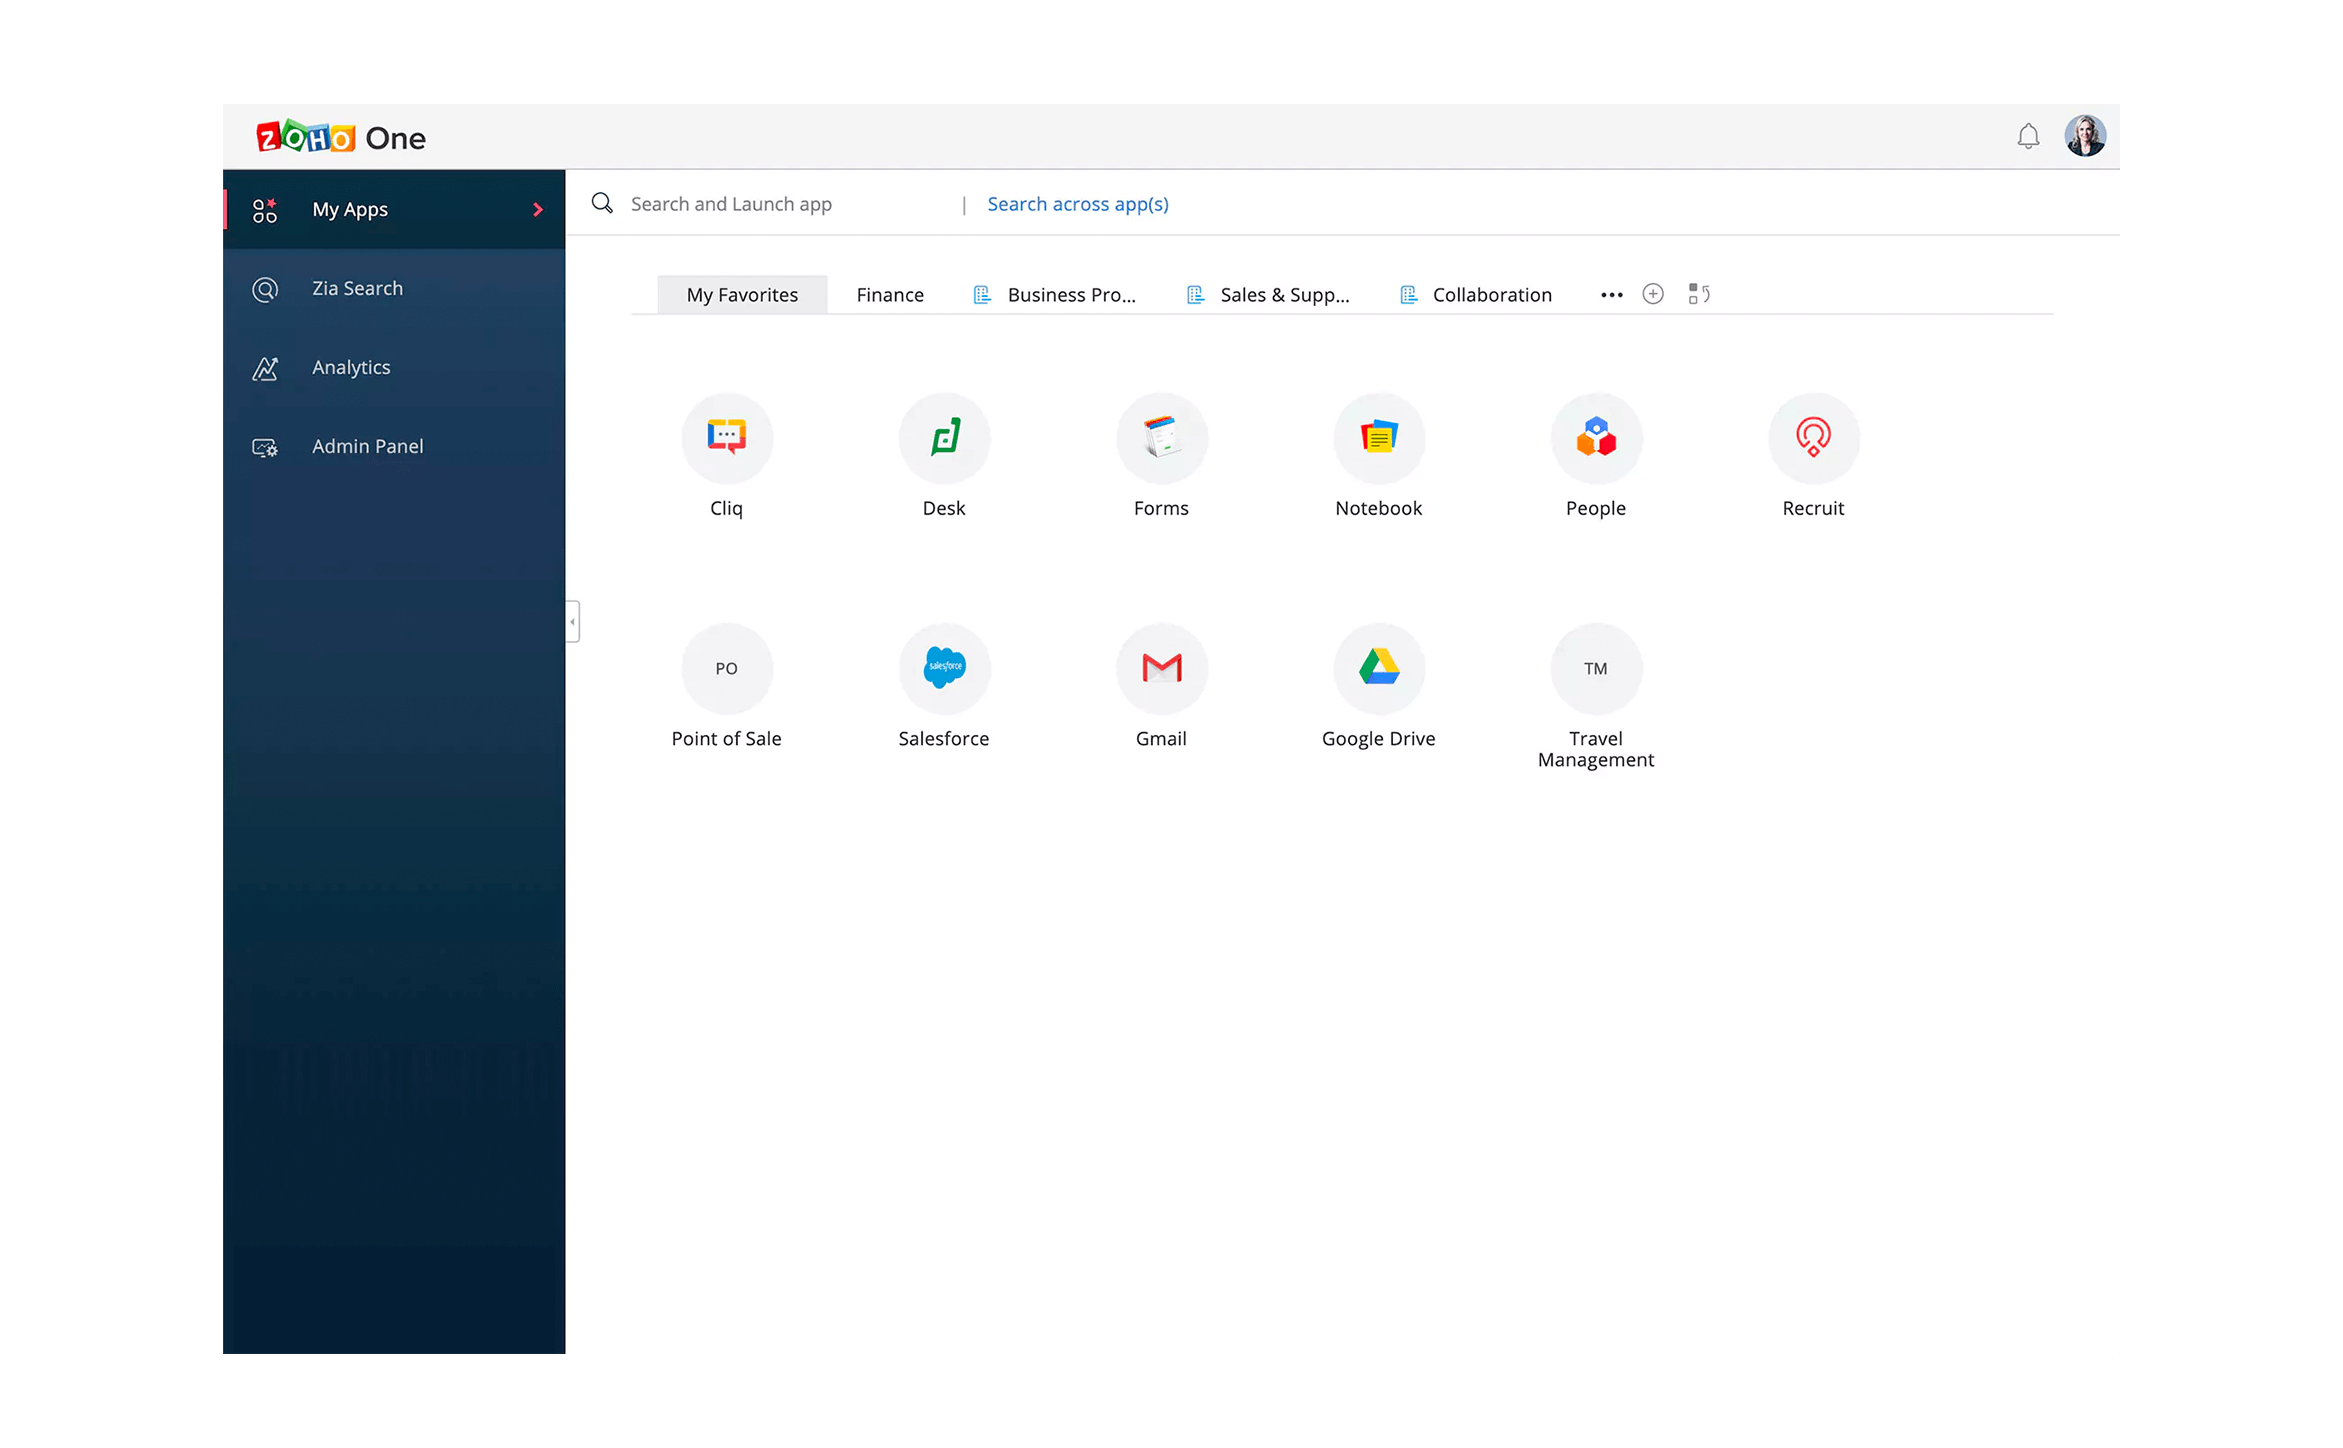The image size is (2343, 1448).
Task: Switch to the Collaboration tab
Action: (x=1491, y=295)
